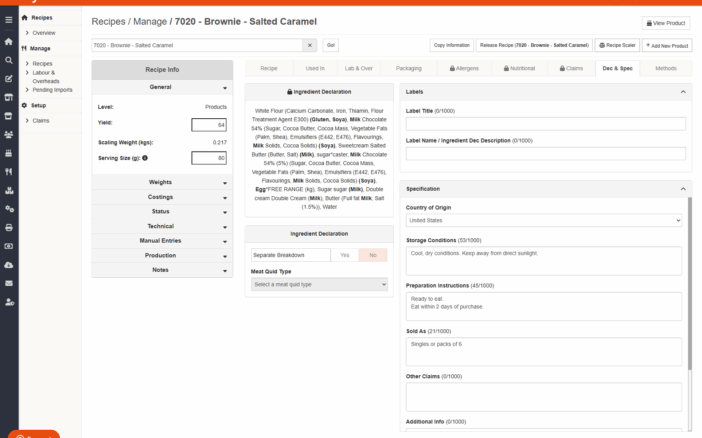Screen dimensions: 702x438
Task: Expand the Weights section
Action: click(x=162, y=182)
